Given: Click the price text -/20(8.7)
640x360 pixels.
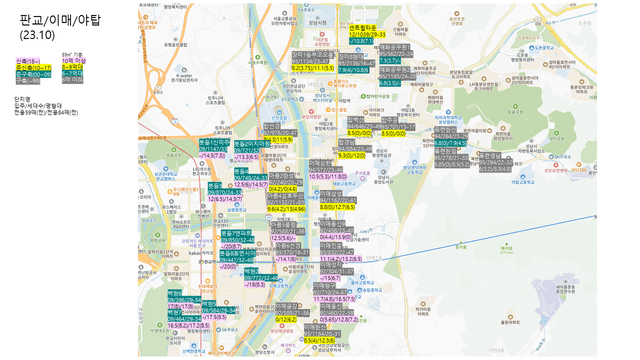Looking at the screenshot, I should 231,247.
